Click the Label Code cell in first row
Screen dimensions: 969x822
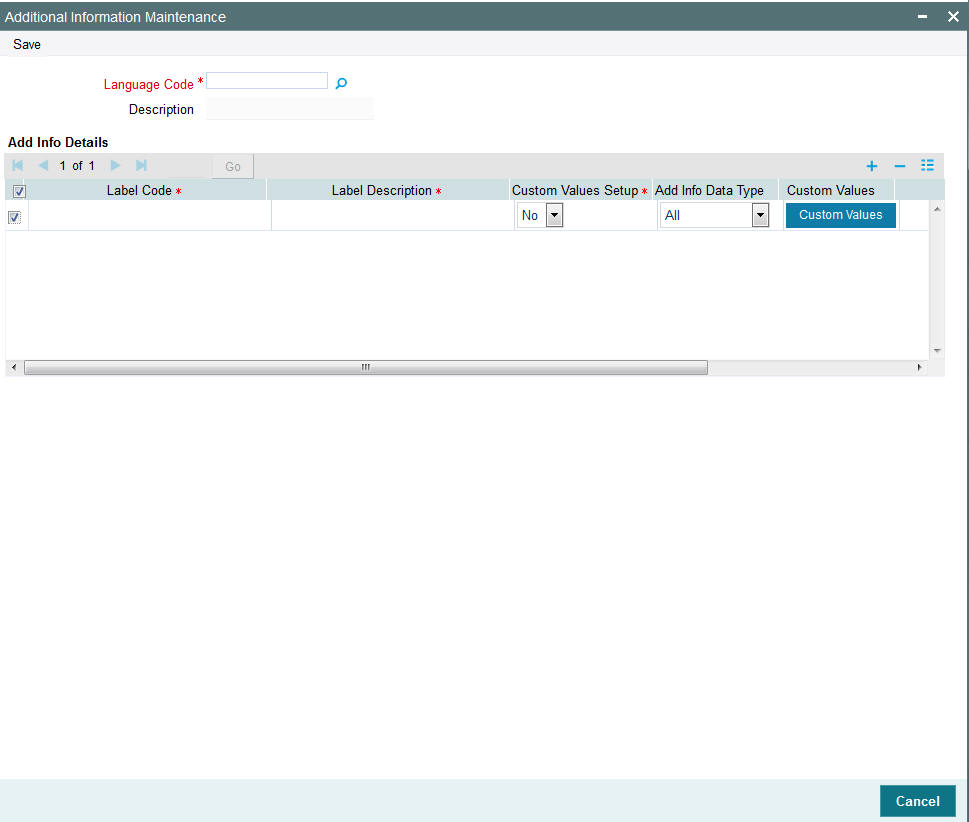(x=150, y=216)
